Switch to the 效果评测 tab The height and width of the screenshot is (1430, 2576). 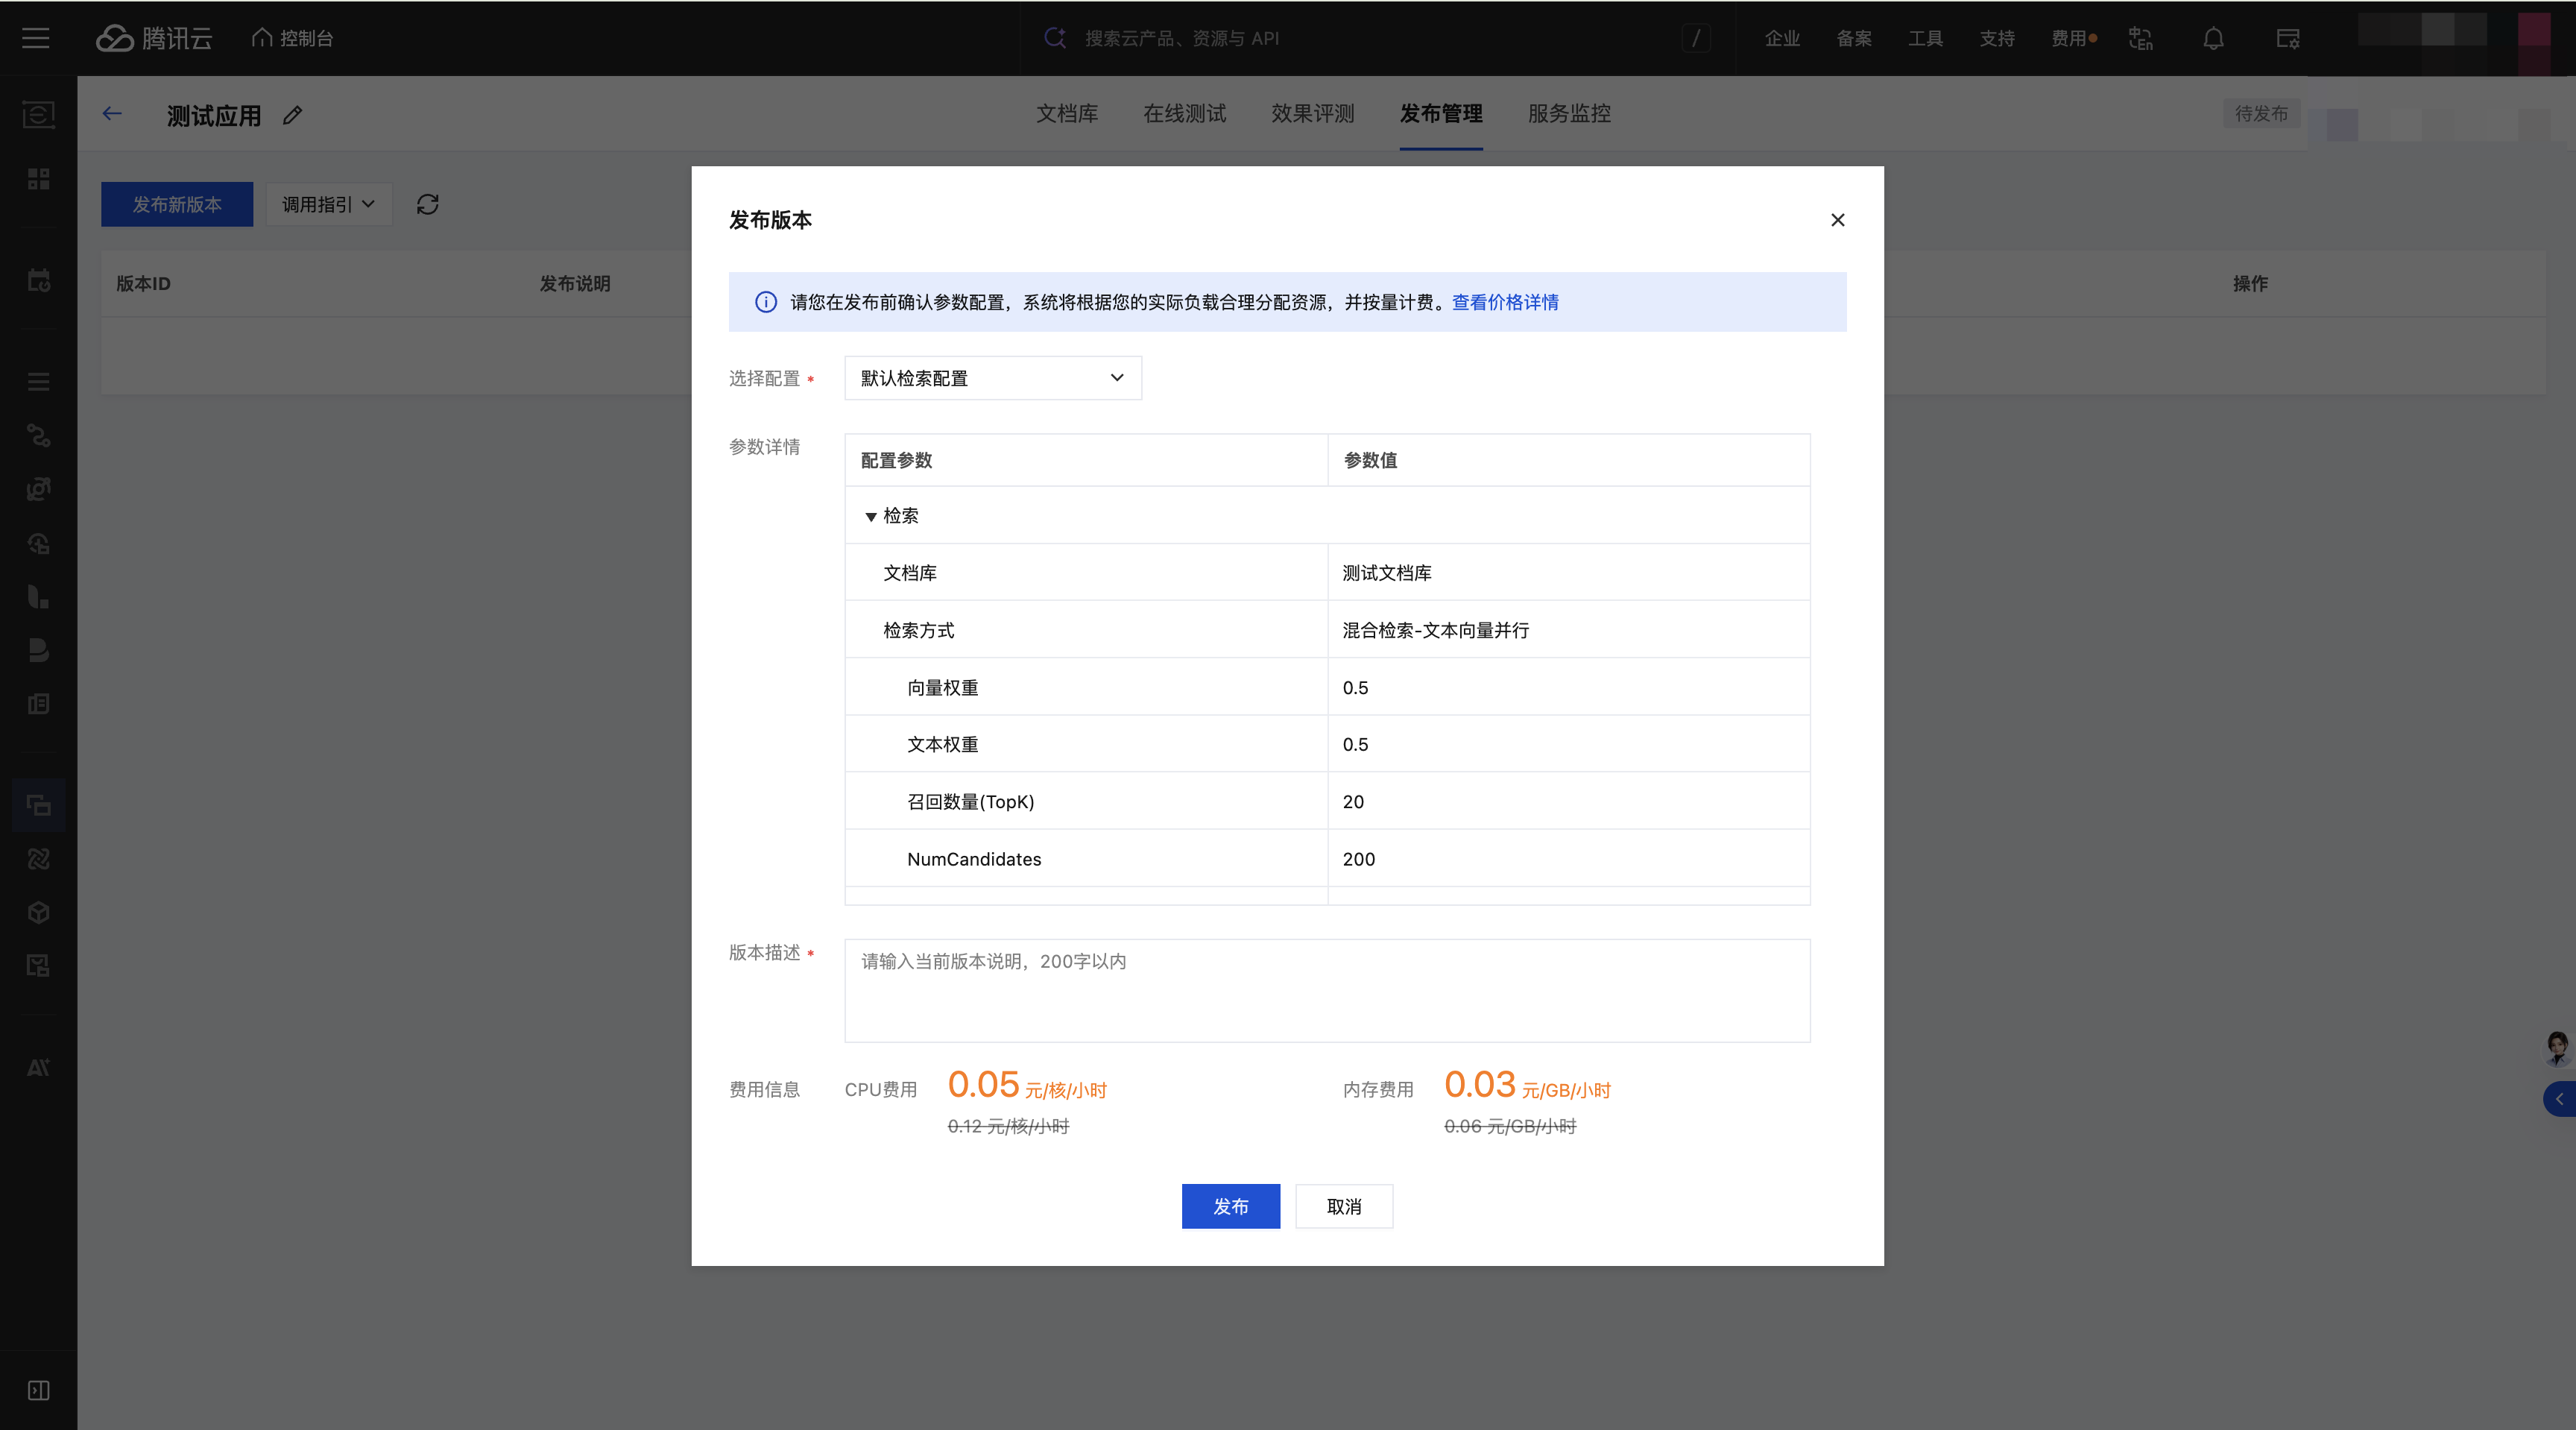(1313, 114)
